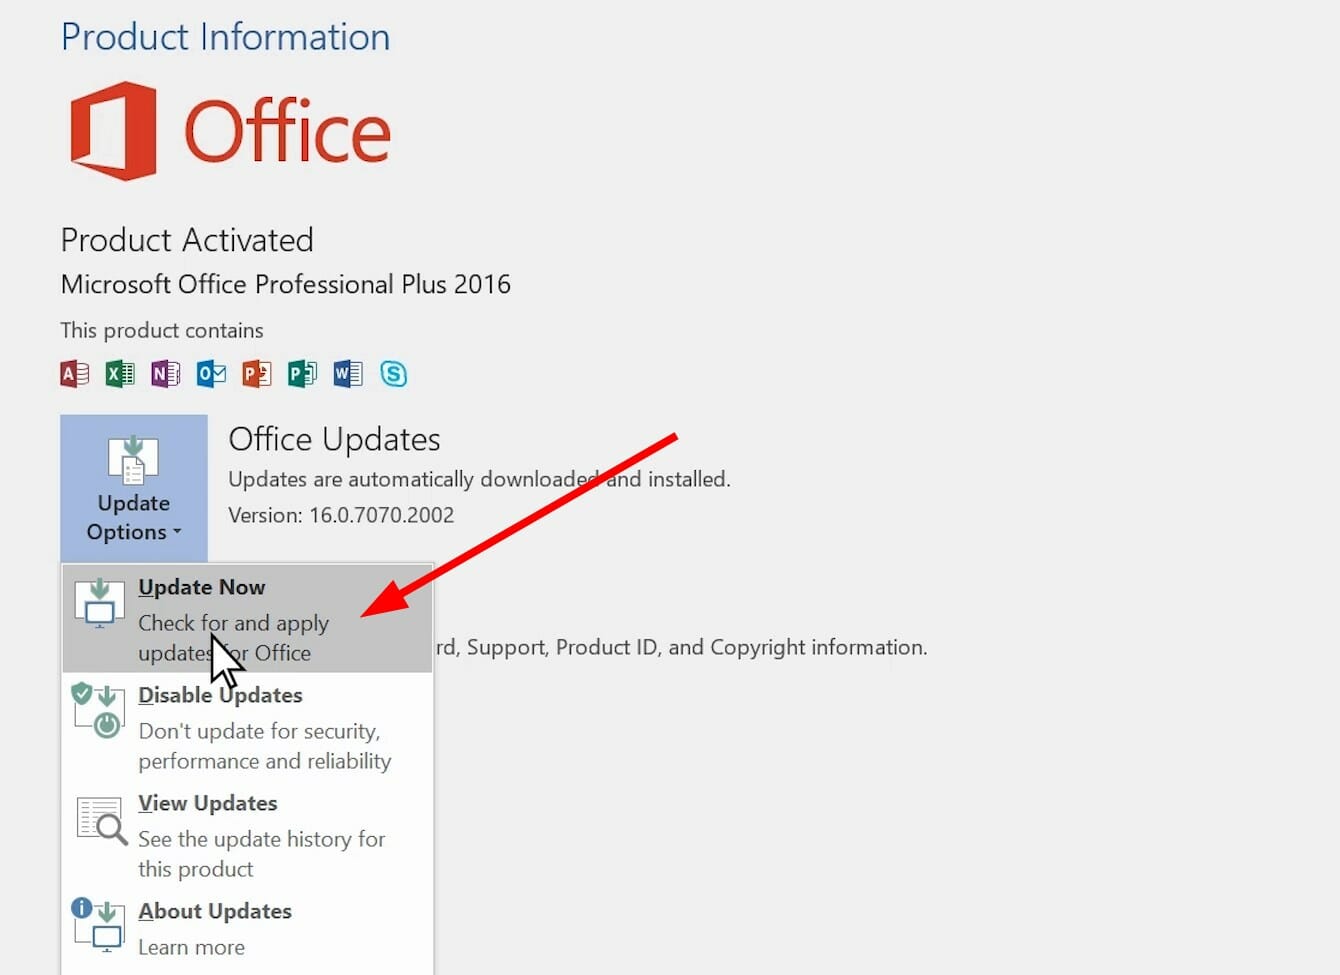The image size is (1340, 975).
Task: Click the Word app icon
Action: [348, 374]
